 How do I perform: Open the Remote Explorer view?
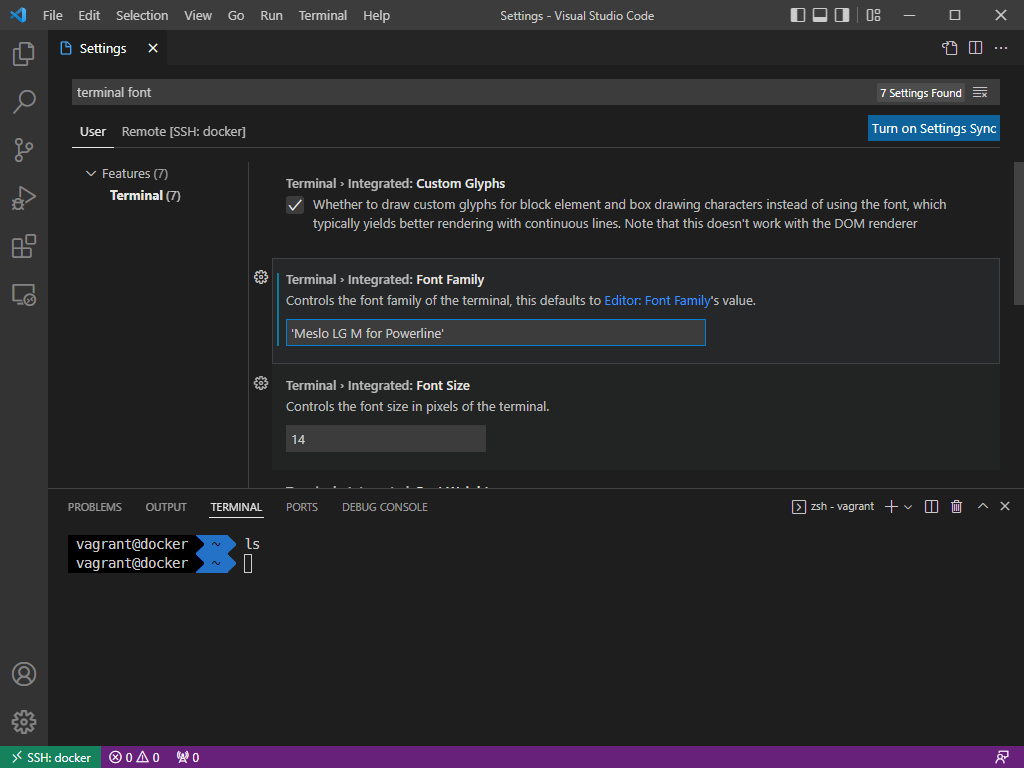coord(24,295)
